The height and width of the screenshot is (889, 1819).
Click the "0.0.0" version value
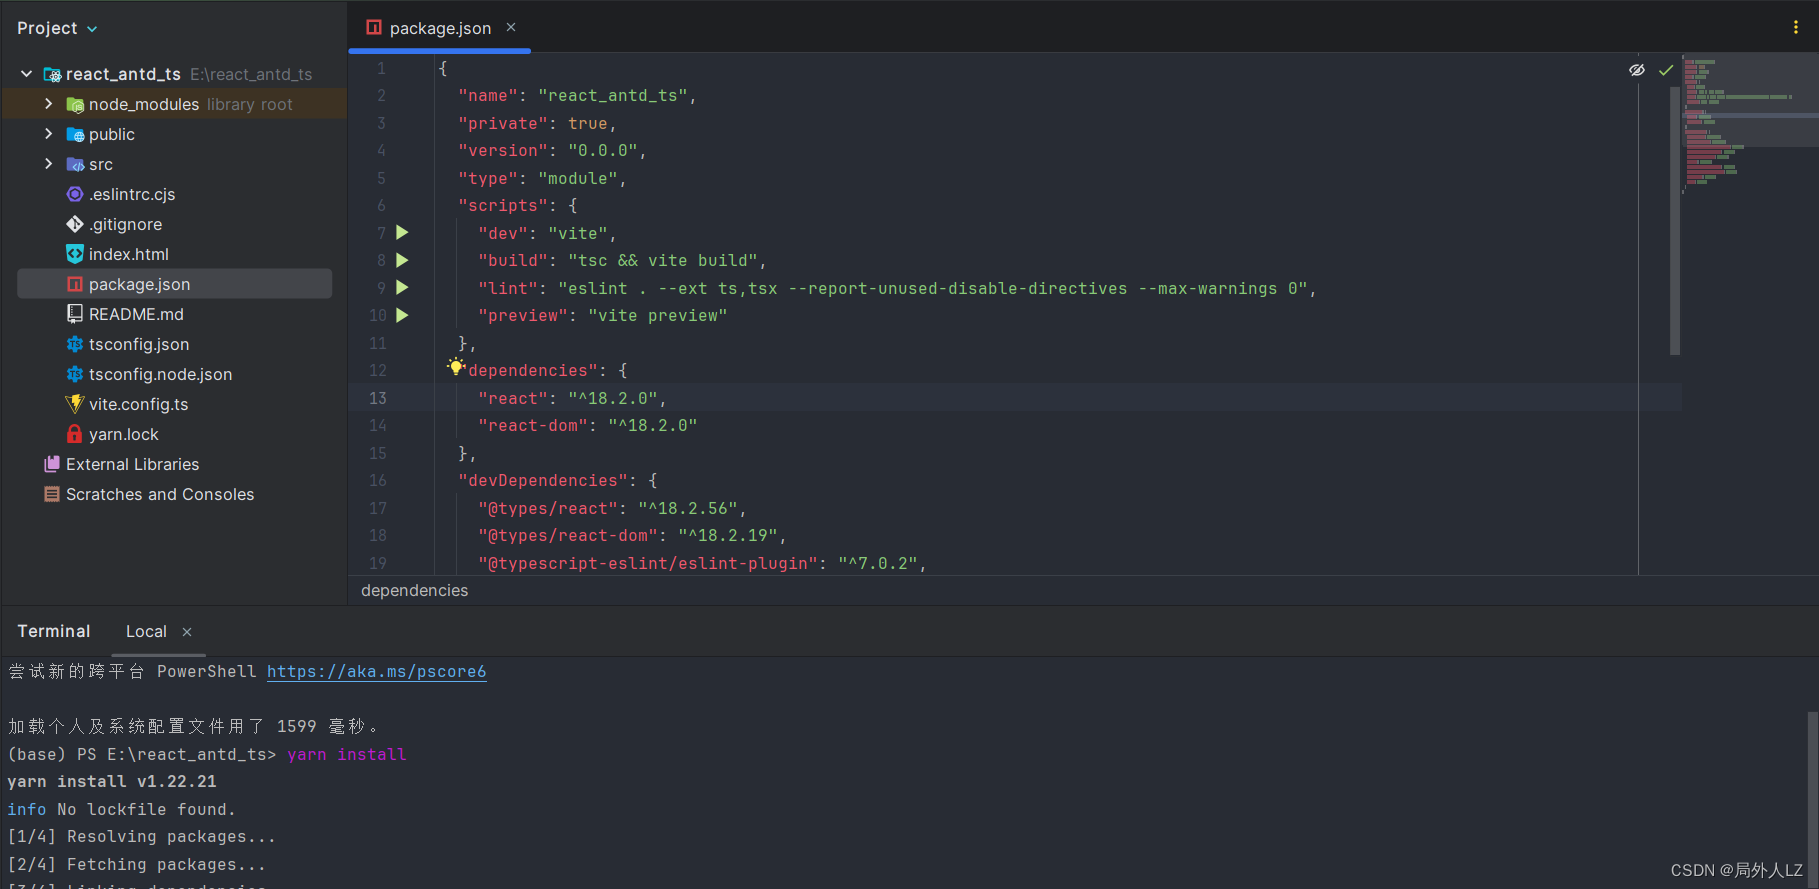(603, 151)
